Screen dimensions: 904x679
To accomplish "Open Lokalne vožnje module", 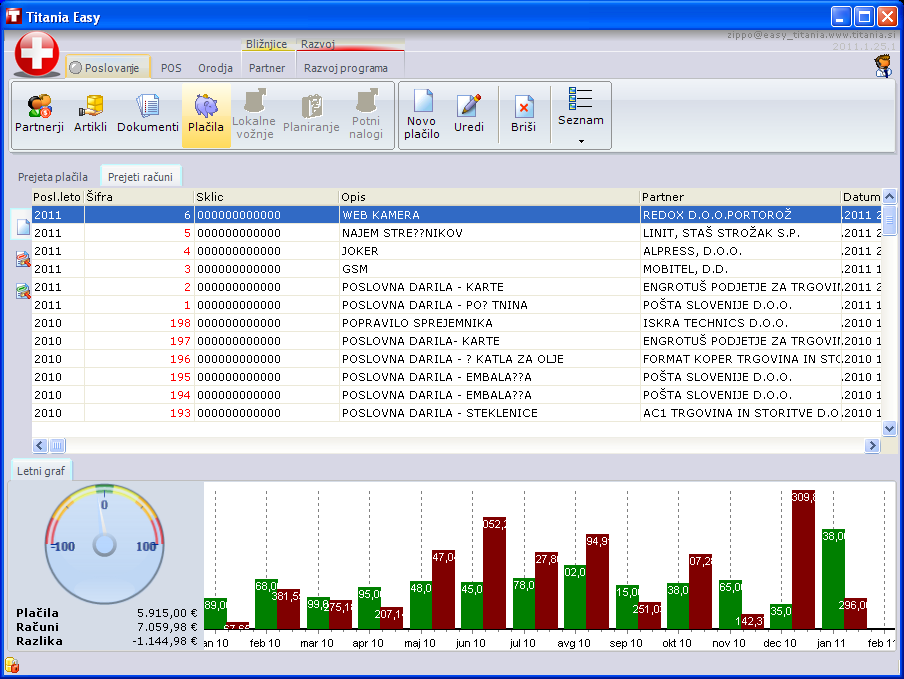I will click(254, 115).
